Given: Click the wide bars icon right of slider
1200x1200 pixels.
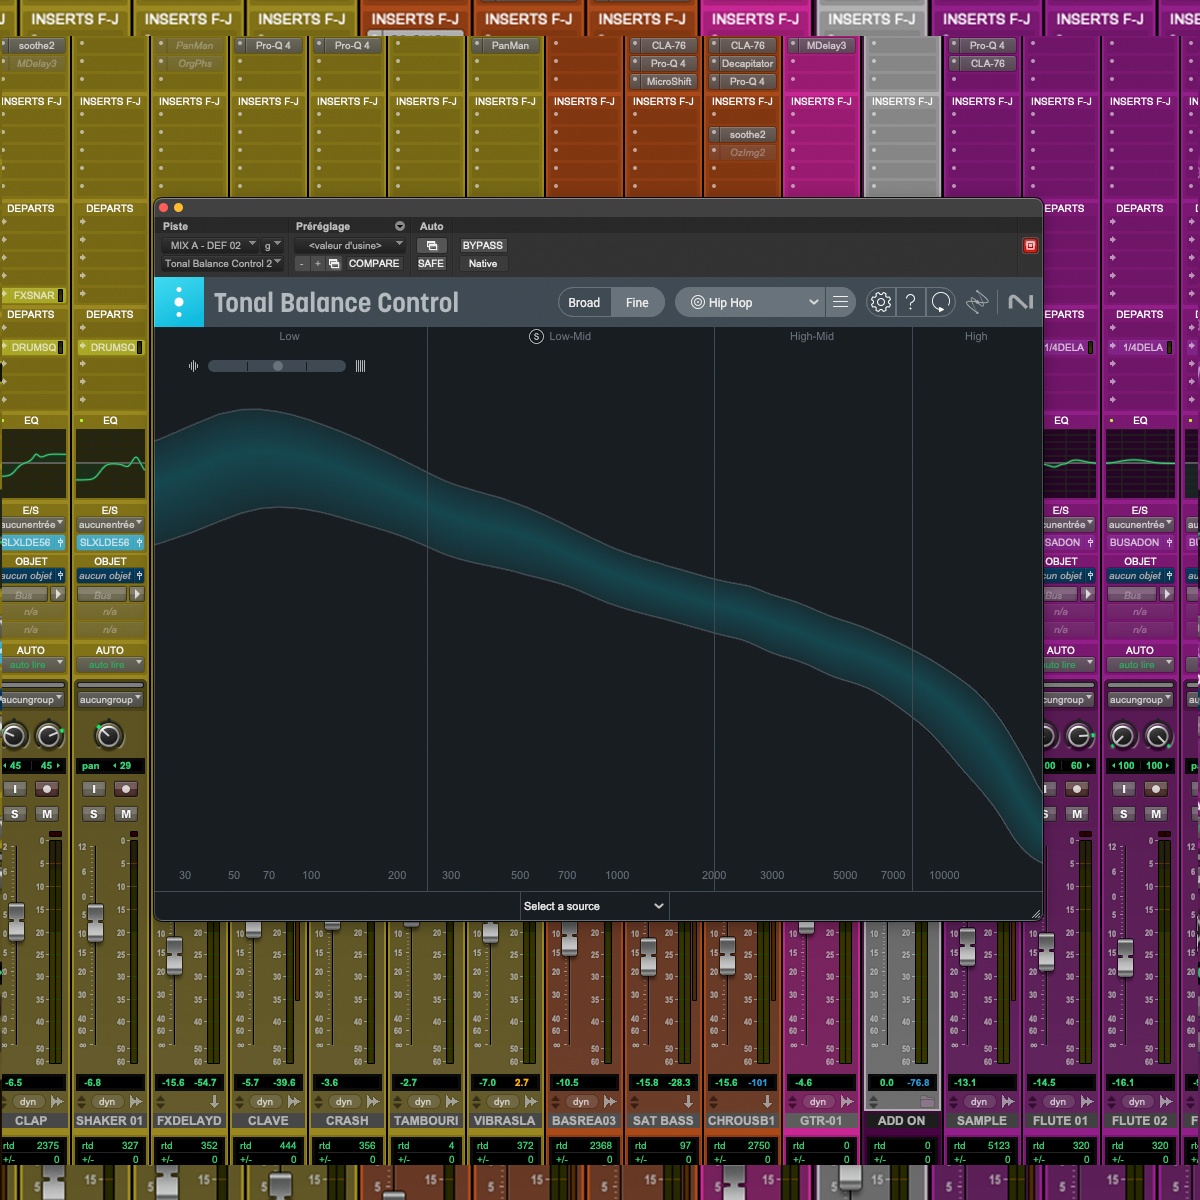Looking at the screenshot, I should (x=360, y=366).
